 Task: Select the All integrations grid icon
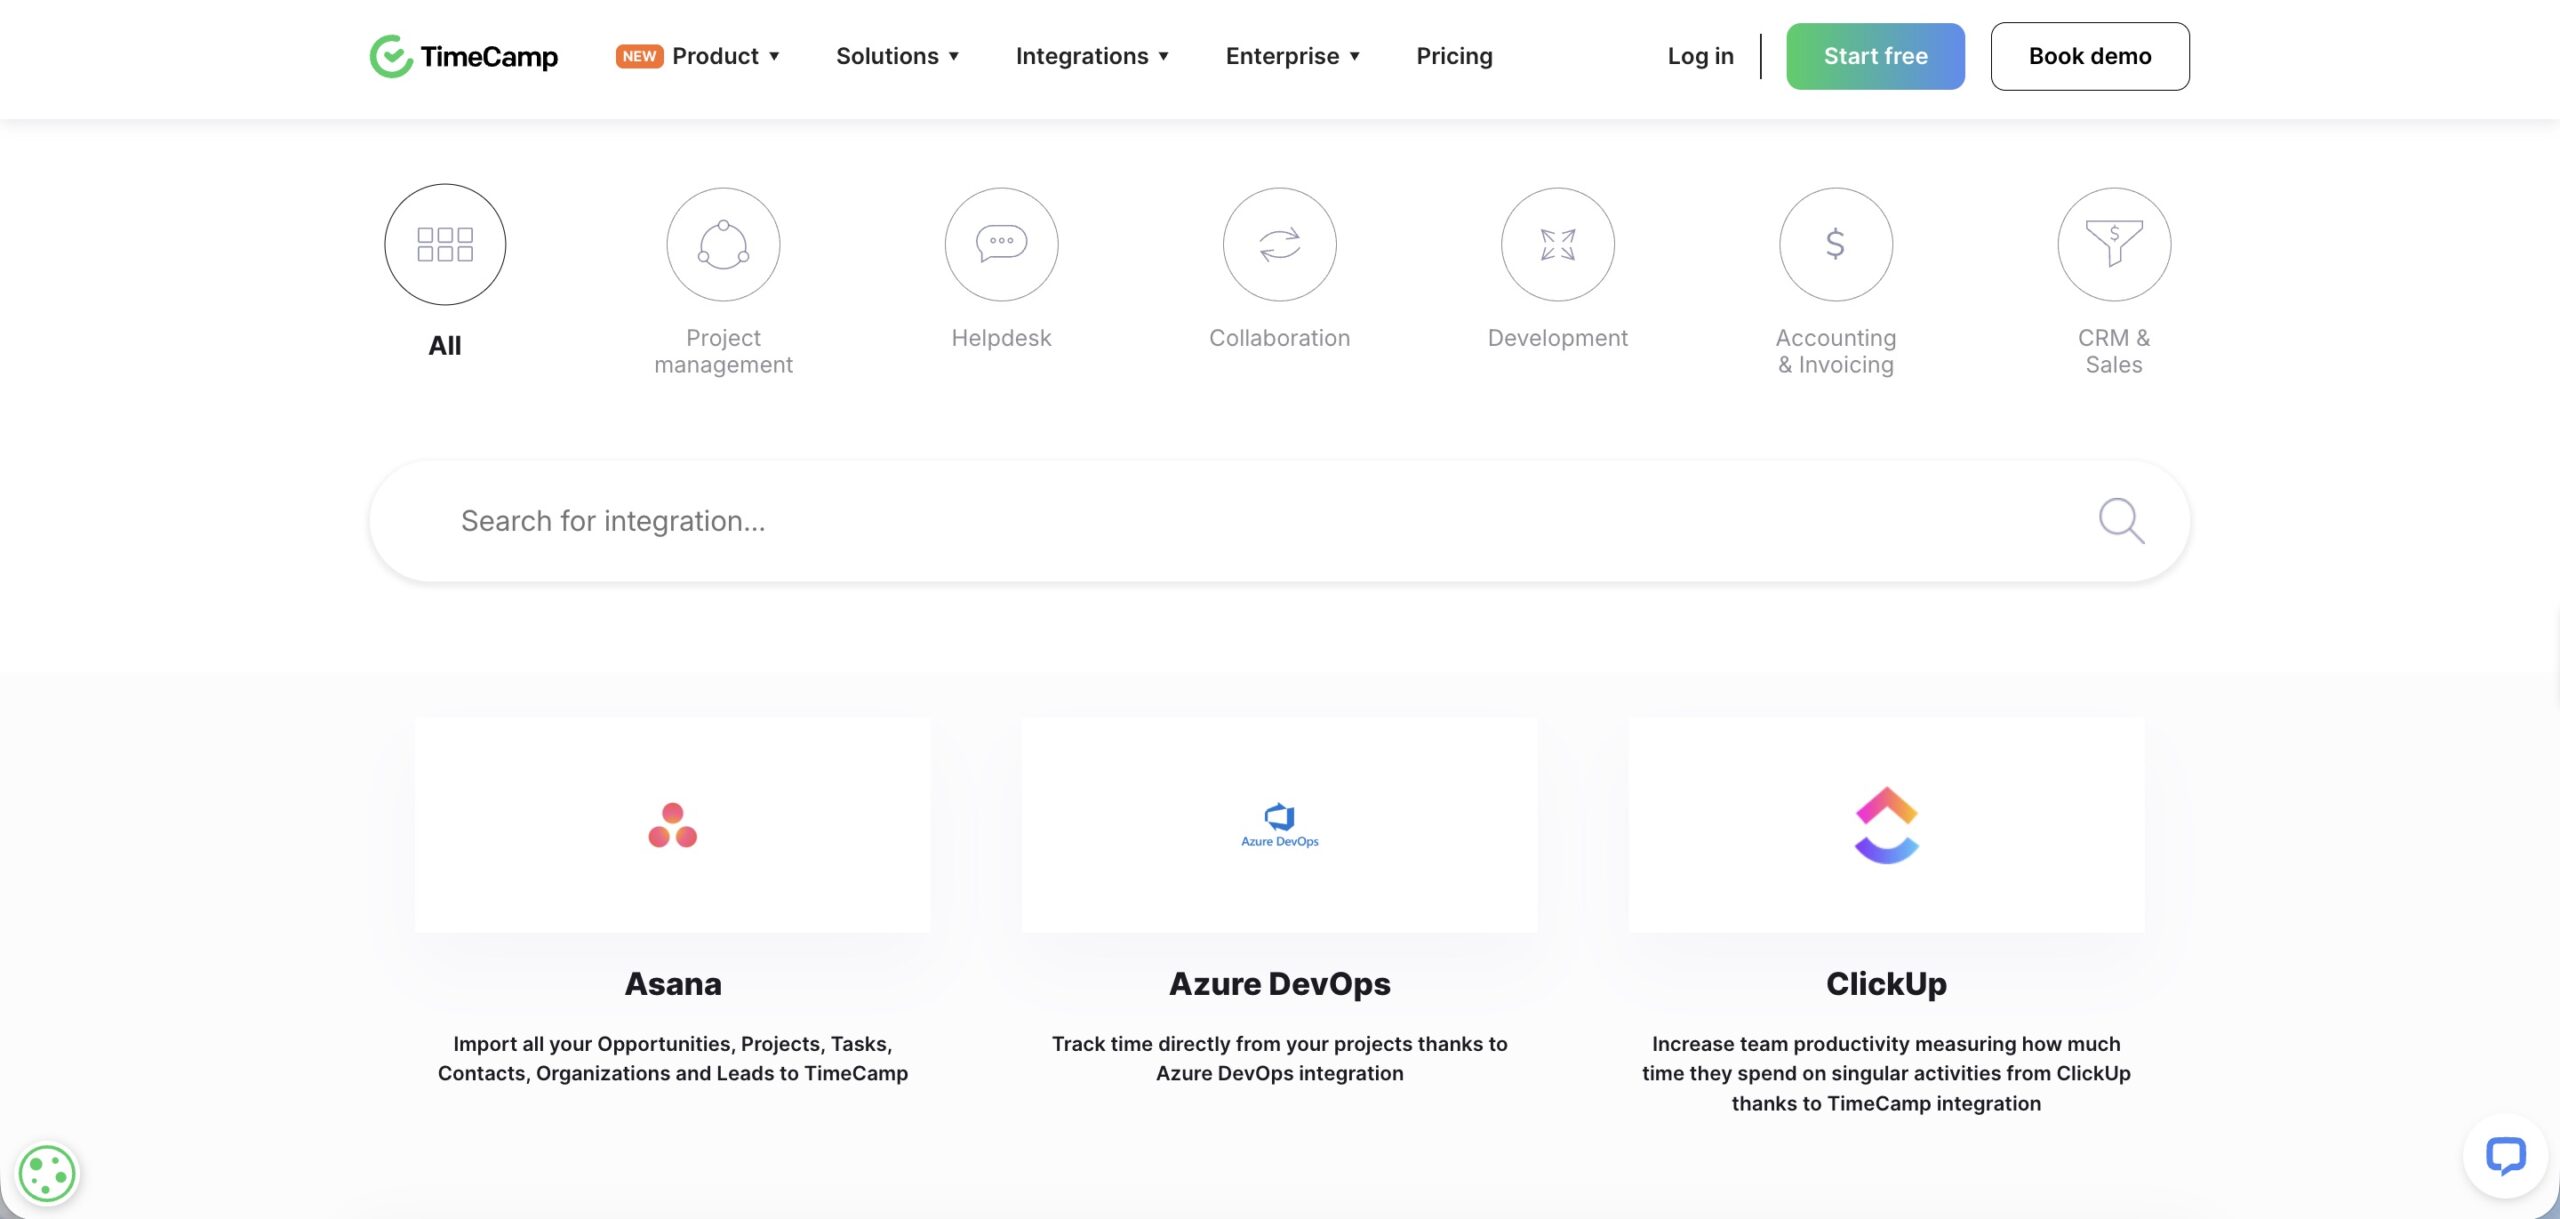coord(445,244)
